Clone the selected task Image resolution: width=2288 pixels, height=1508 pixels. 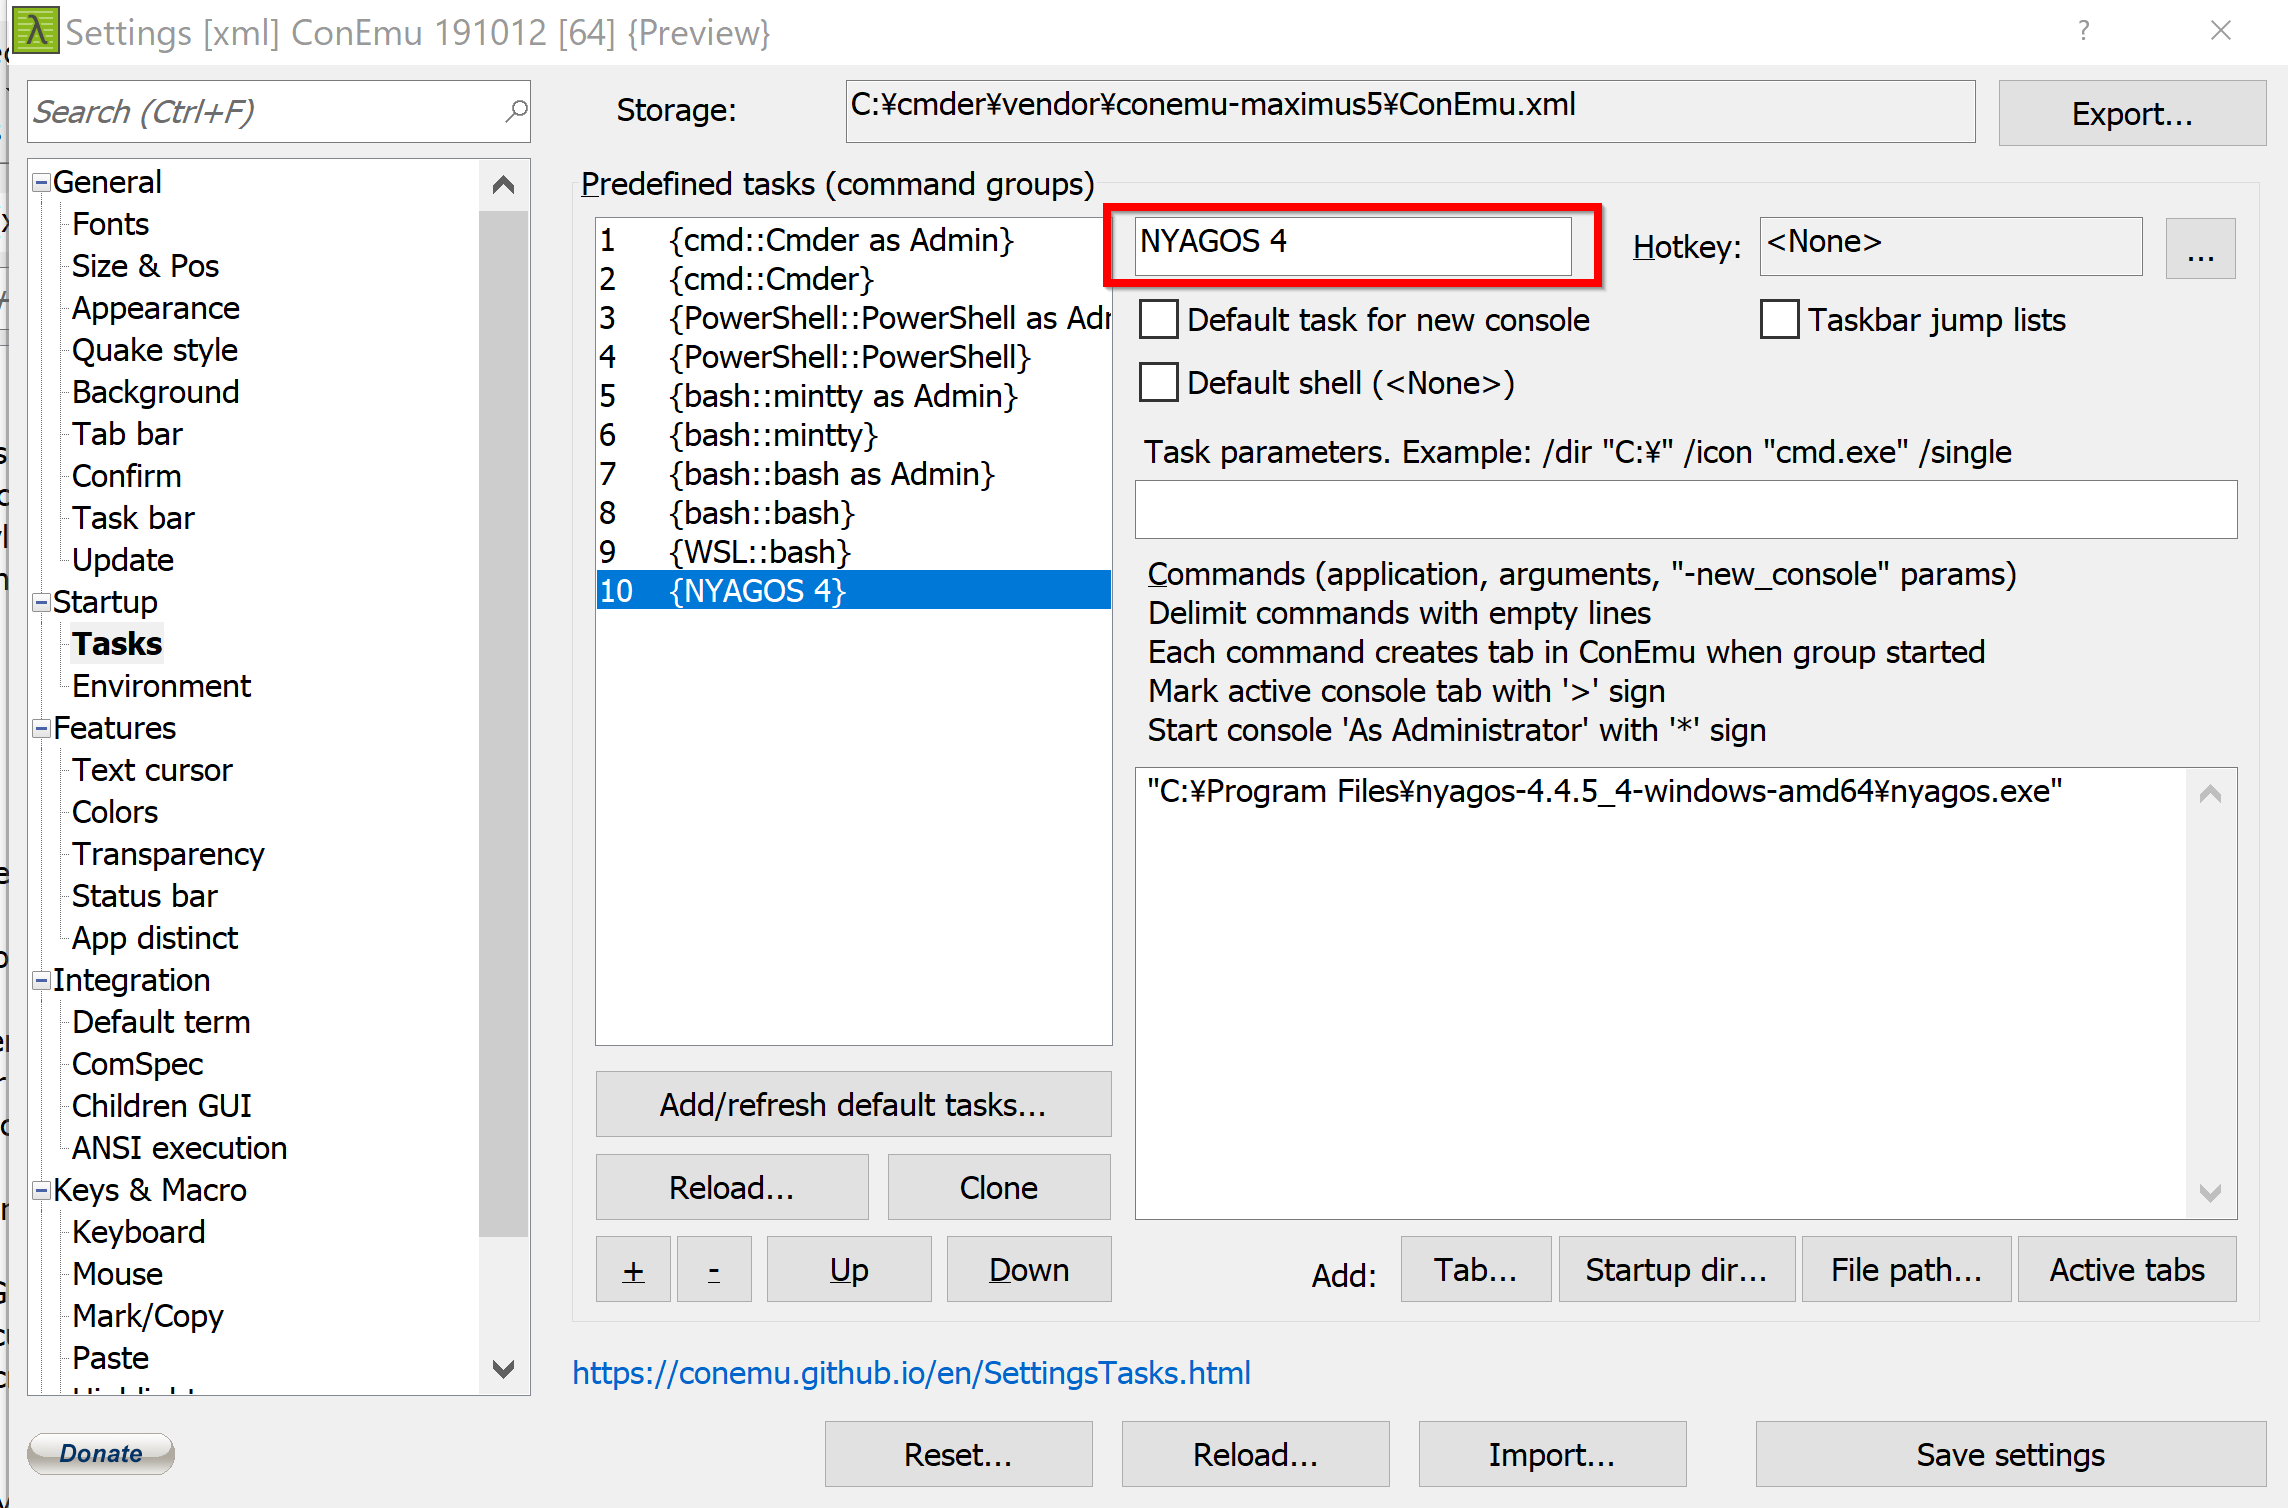tap(999, 1187)
